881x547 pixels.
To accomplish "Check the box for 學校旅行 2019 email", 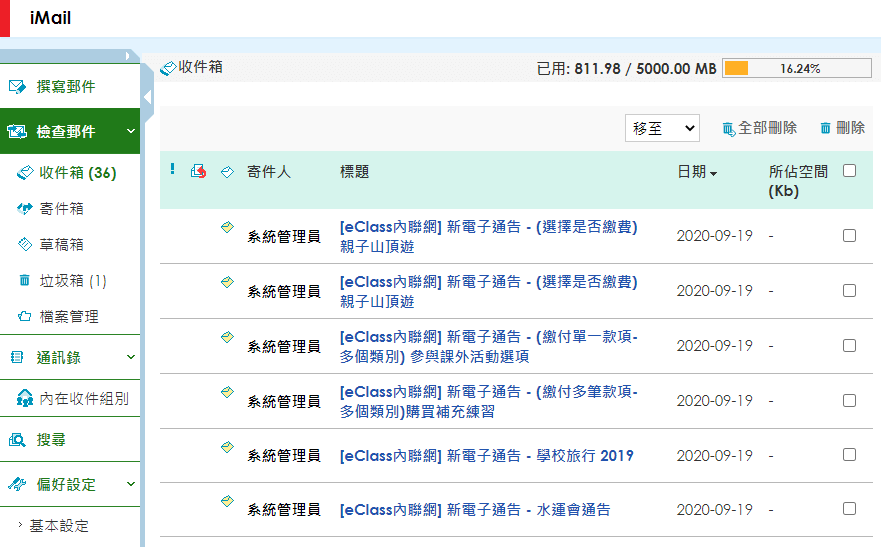I will [849, 455].
